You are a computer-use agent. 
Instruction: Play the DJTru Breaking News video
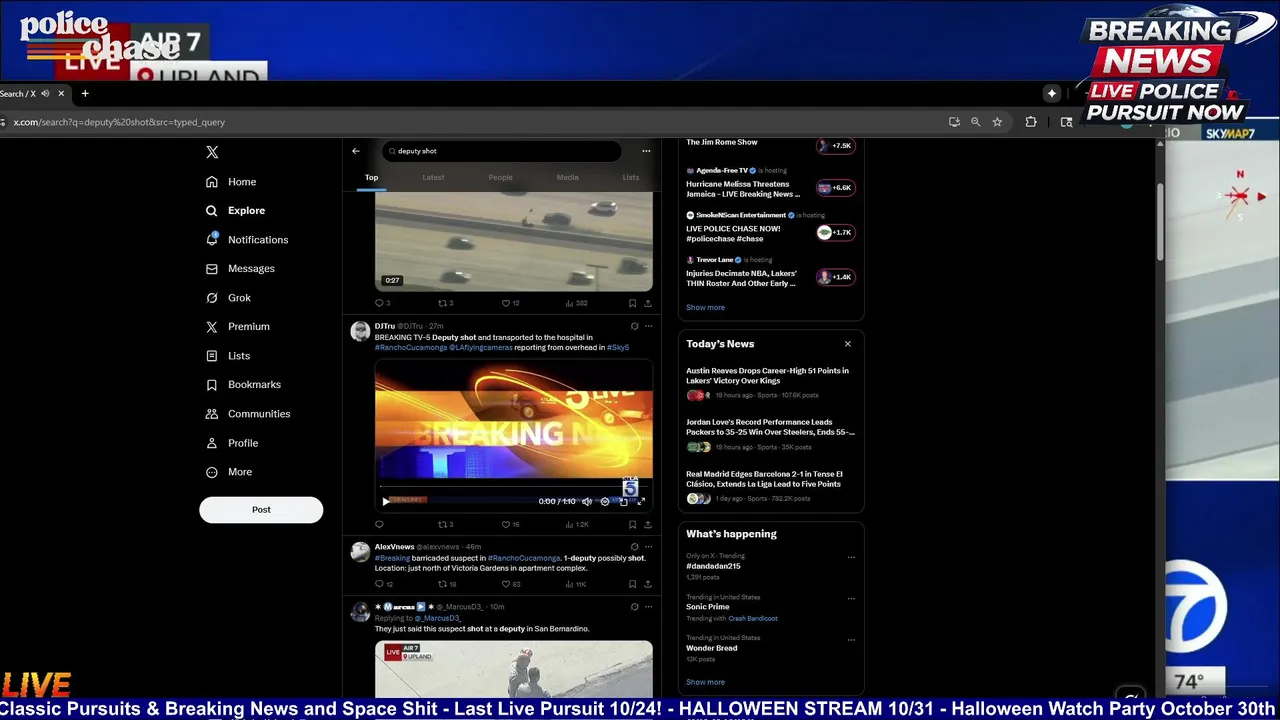pos(386,501)
